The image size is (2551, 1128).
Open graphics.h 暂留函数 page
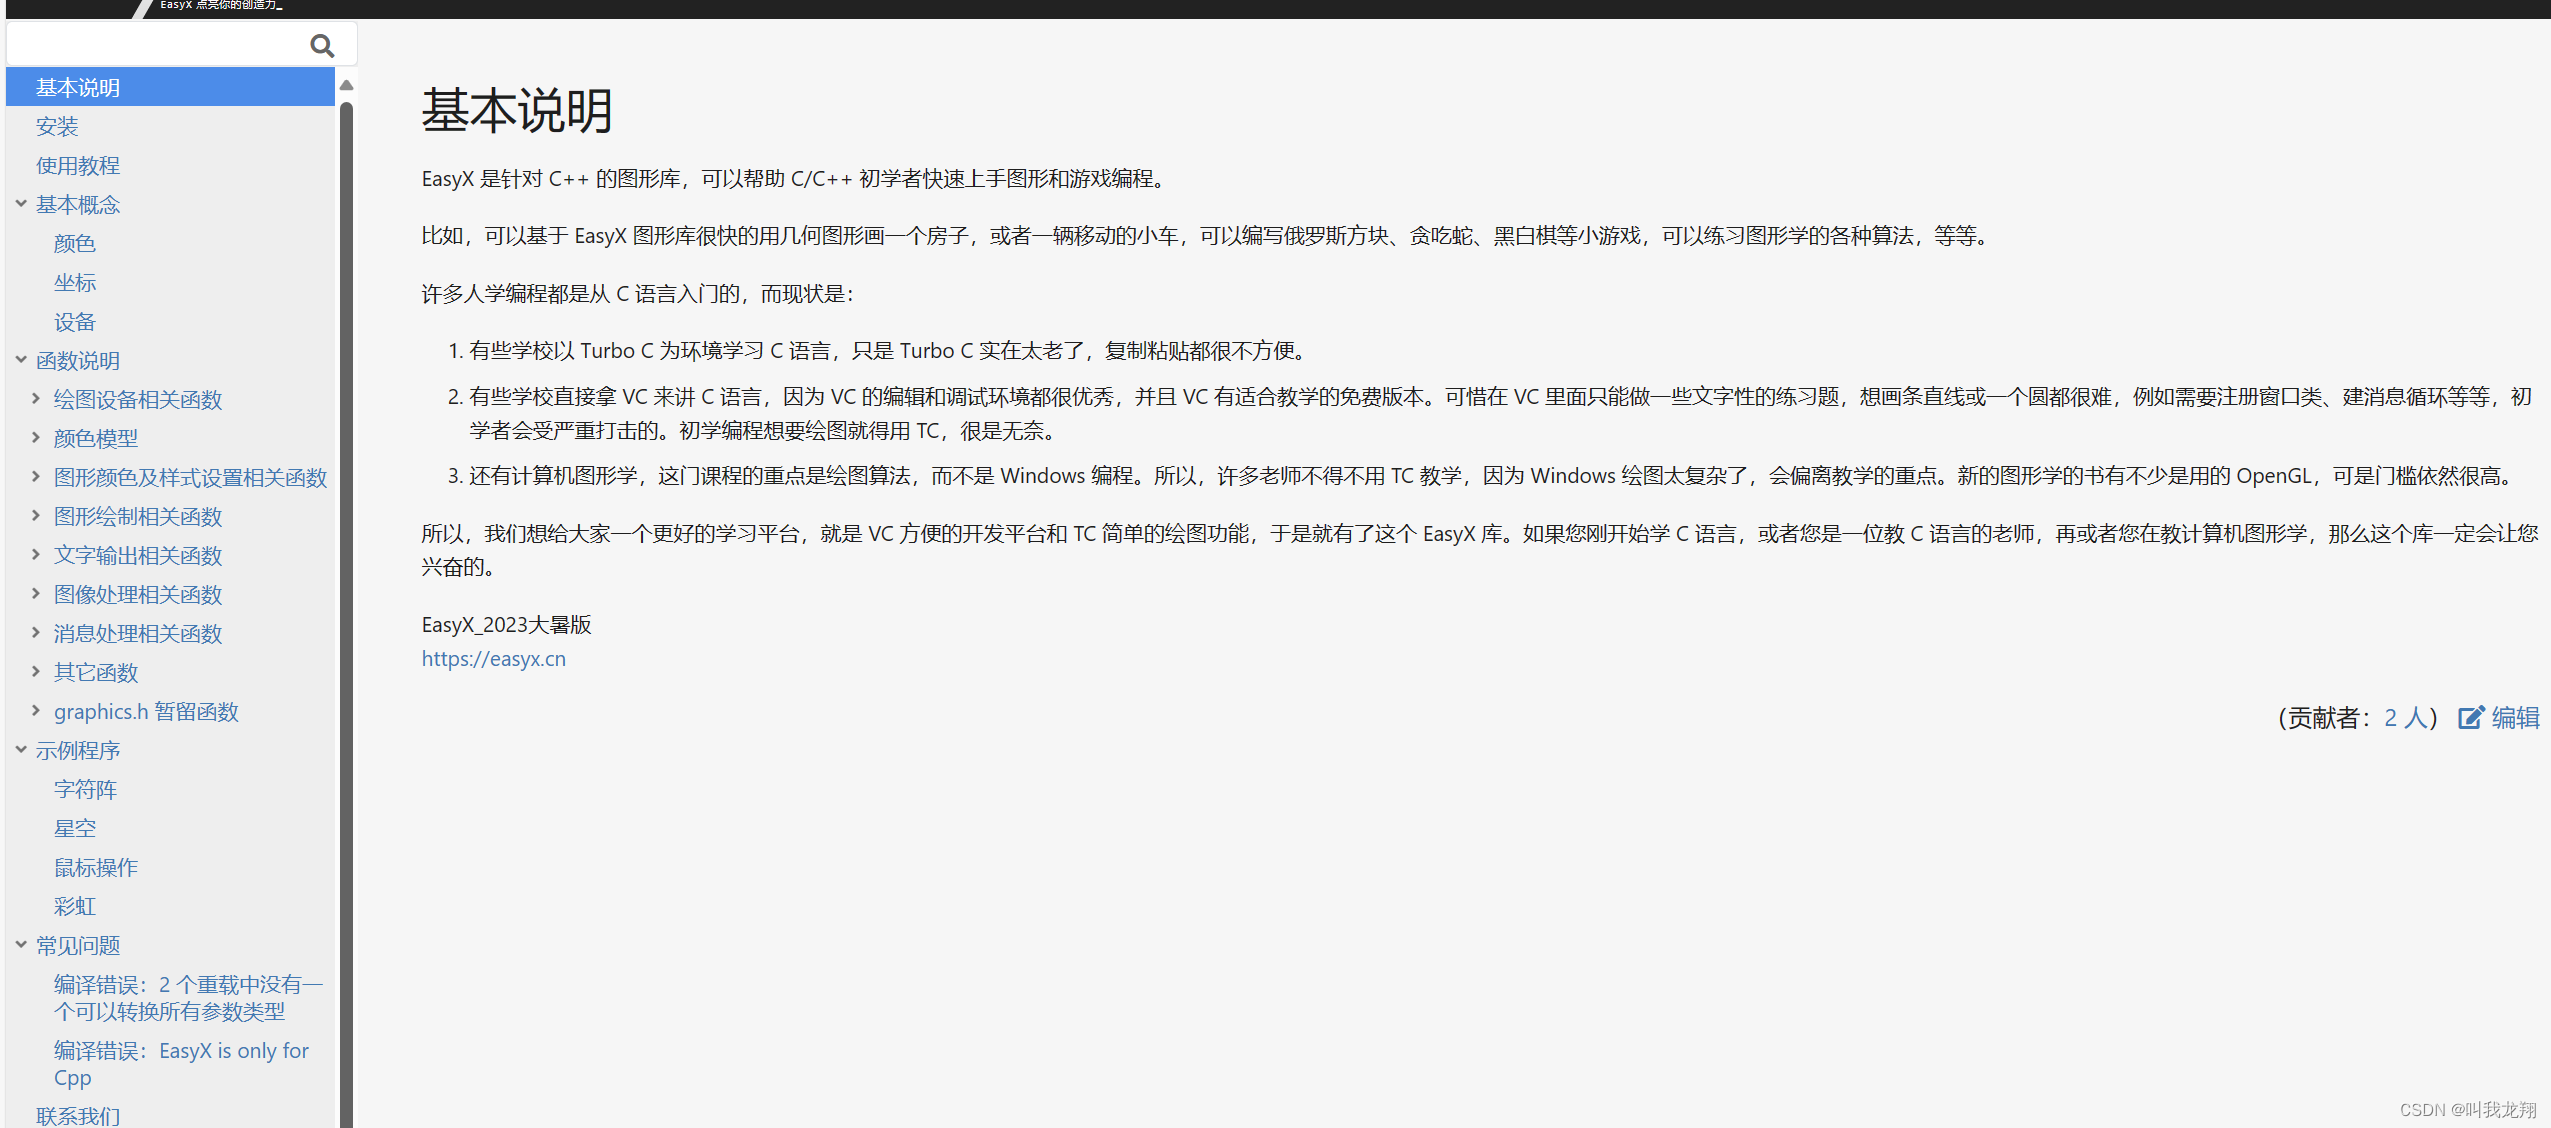tap(147, 711)
